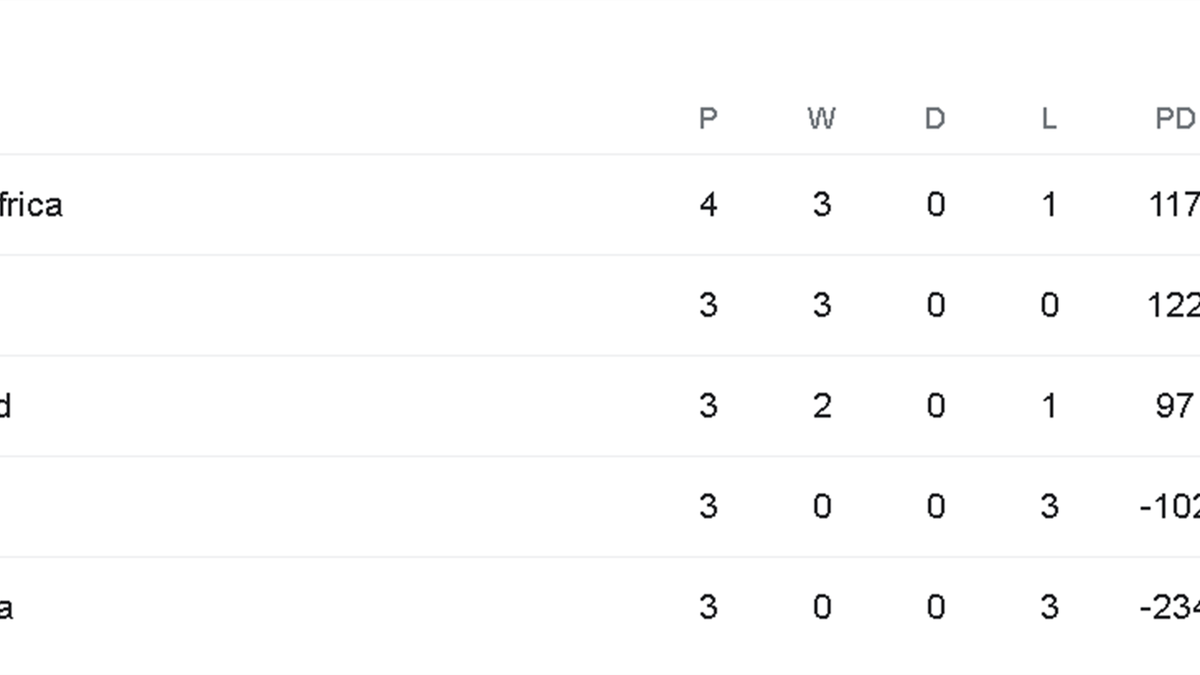Click the L column header

pos(1048,119)
